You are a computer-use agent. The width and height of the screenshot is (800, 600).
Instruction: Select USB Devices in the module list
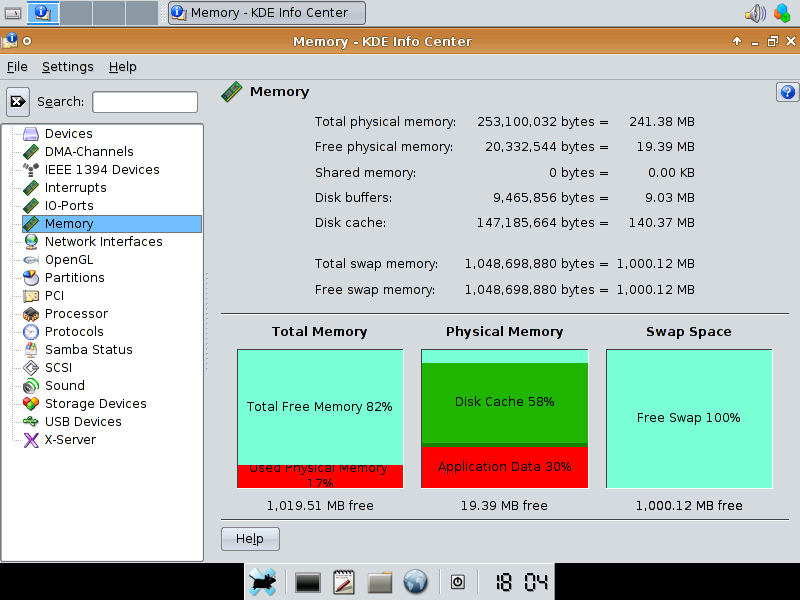(83, 422)
